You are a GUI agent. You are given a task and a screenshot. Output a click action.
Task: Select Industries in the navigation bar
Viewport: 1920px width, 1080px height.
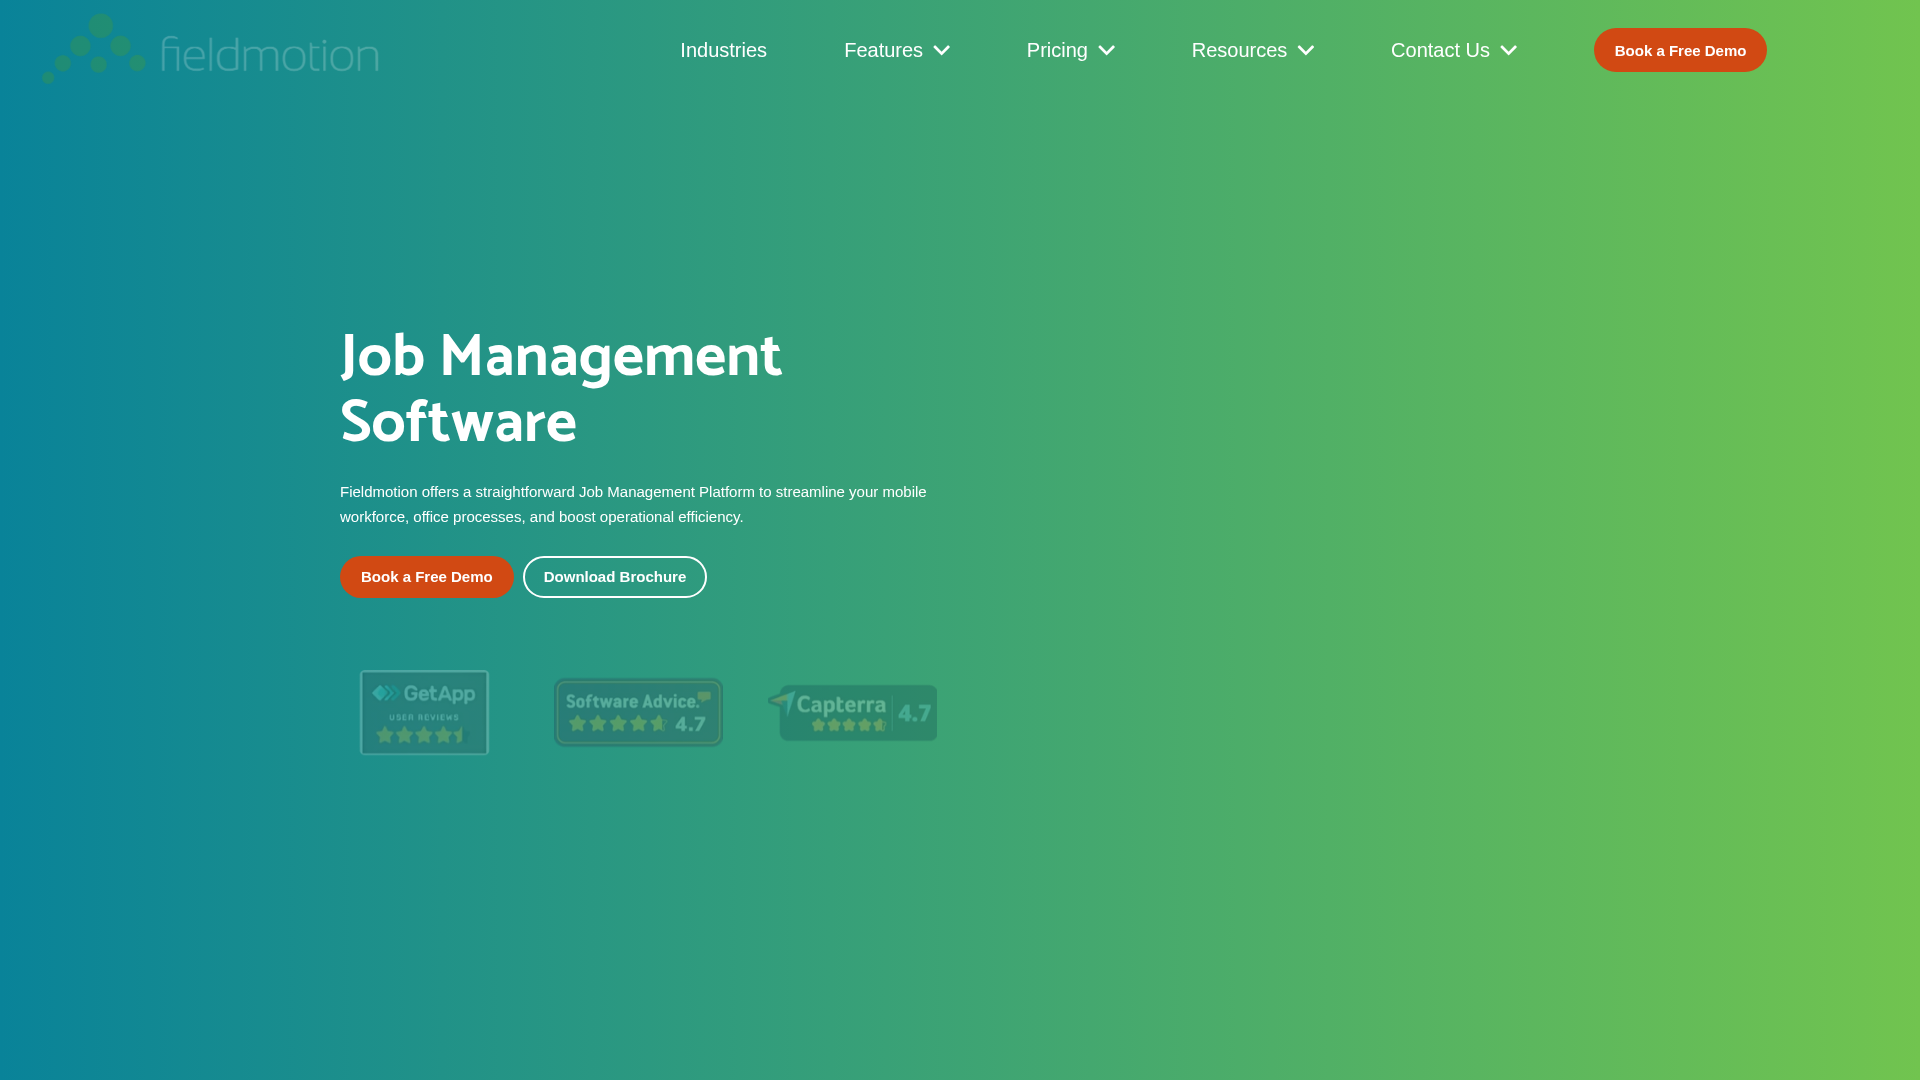tap(723, 50)
